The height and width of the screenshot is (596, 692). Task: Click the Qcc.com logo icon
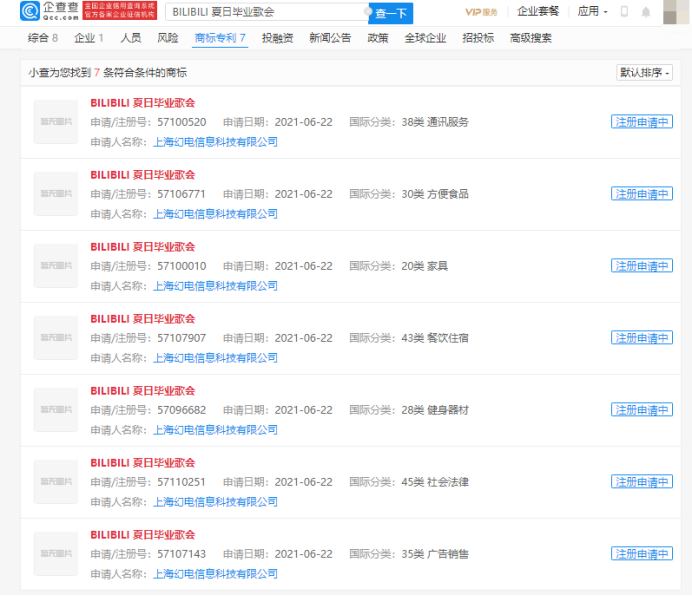point(30,11)
